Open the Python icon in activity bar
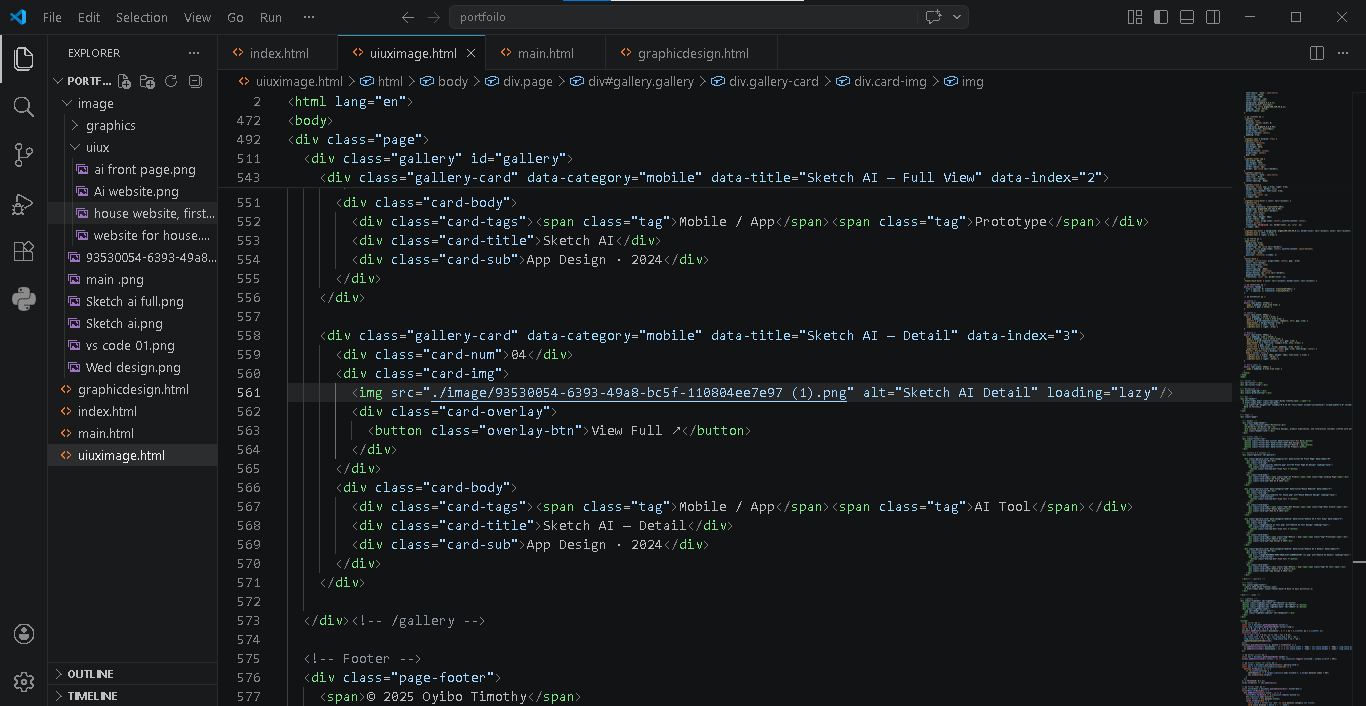 [x=24, y=299]
